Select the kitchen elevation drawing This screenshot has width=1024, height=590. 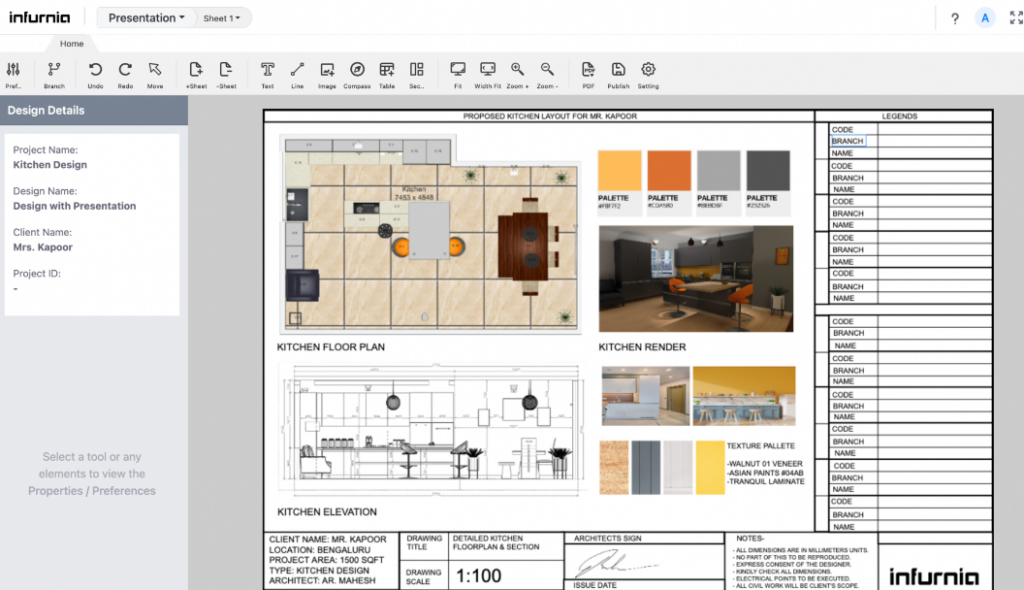432,429
